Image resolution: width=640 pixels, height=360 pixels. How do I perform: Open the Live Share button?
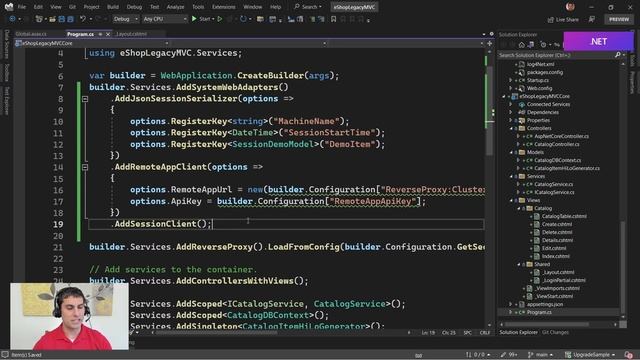[563, 19]
